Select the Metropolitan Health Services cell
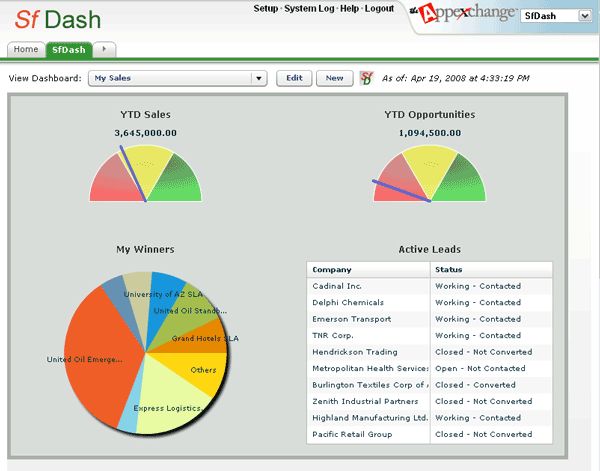Image resolution: width=600 pixels, height=471 pixels. pyautogui.click(x=368, y=368)
